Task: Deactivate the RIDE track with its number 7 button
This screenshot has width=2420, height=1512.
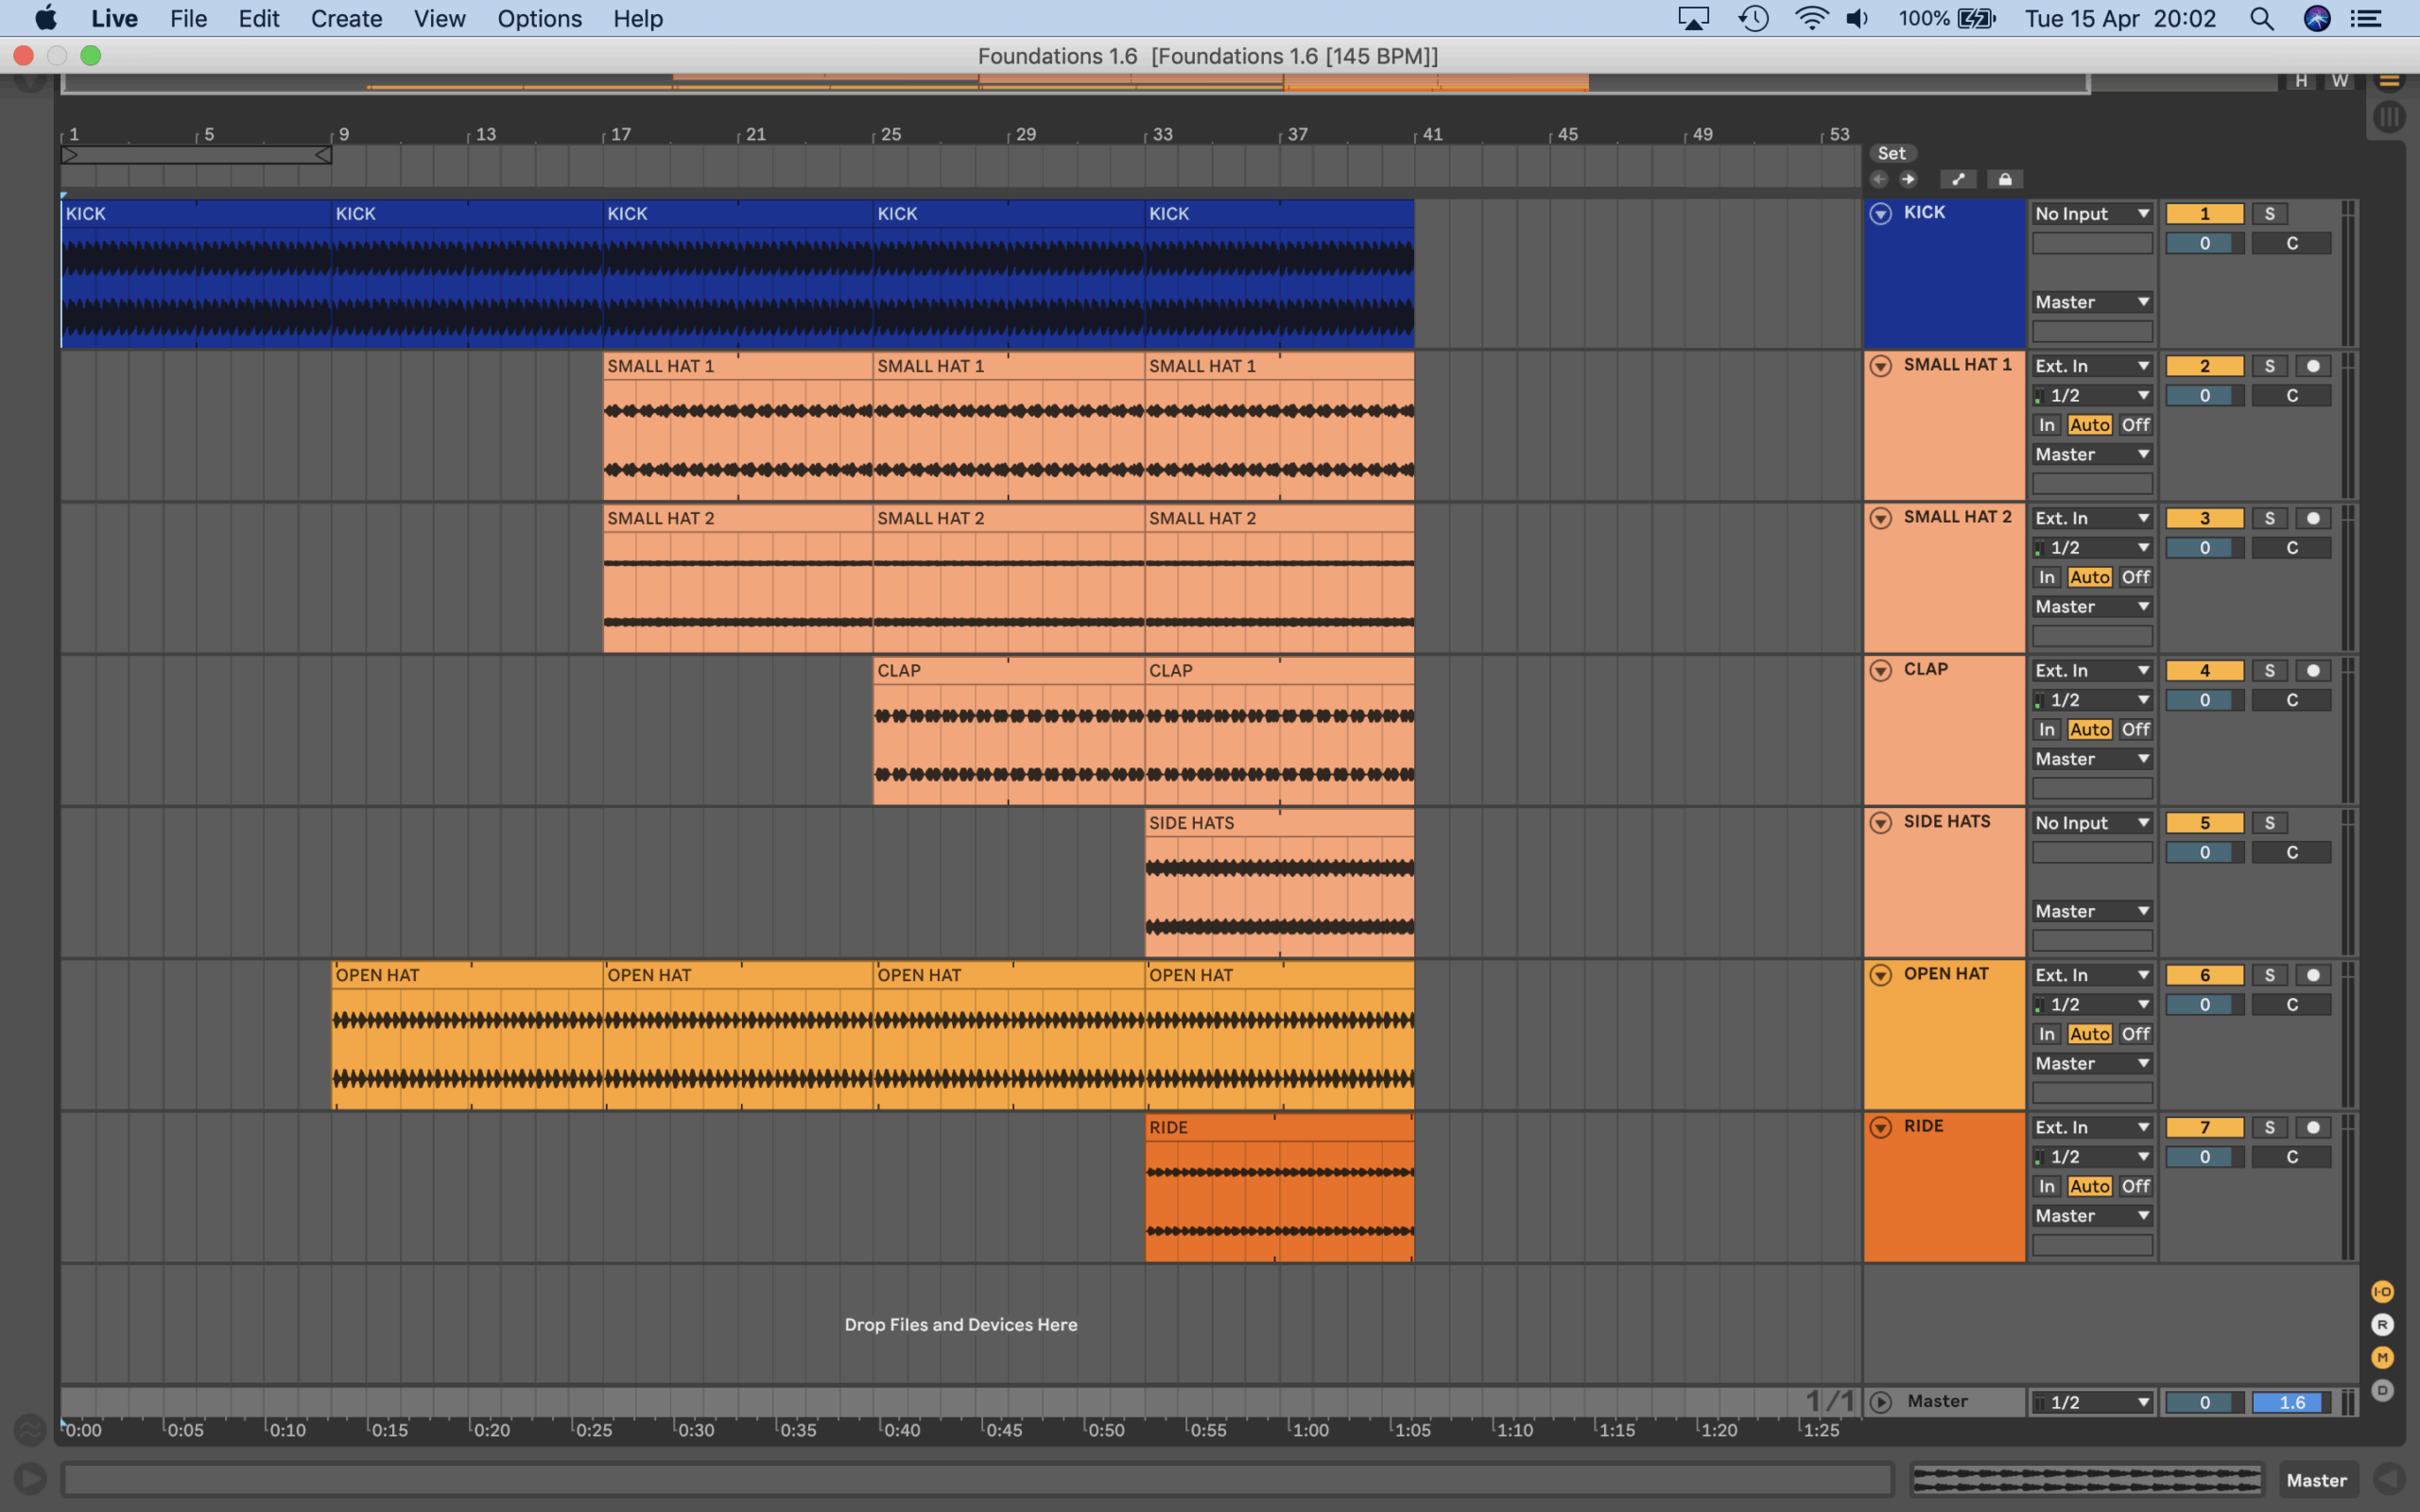Action: point(2204,1128)
